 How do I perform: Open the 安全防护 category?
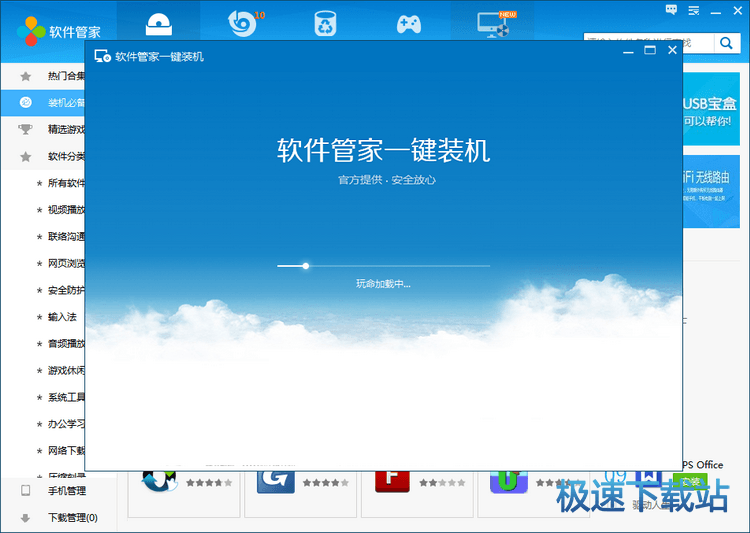66,290
